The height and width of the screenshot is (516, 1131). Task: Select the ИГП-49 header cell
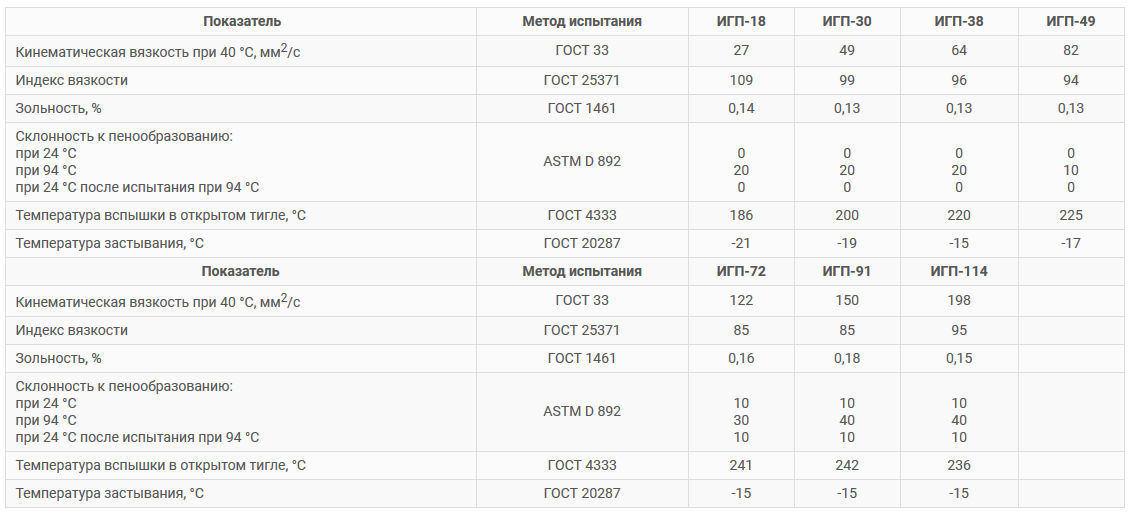coord(1070,22)
